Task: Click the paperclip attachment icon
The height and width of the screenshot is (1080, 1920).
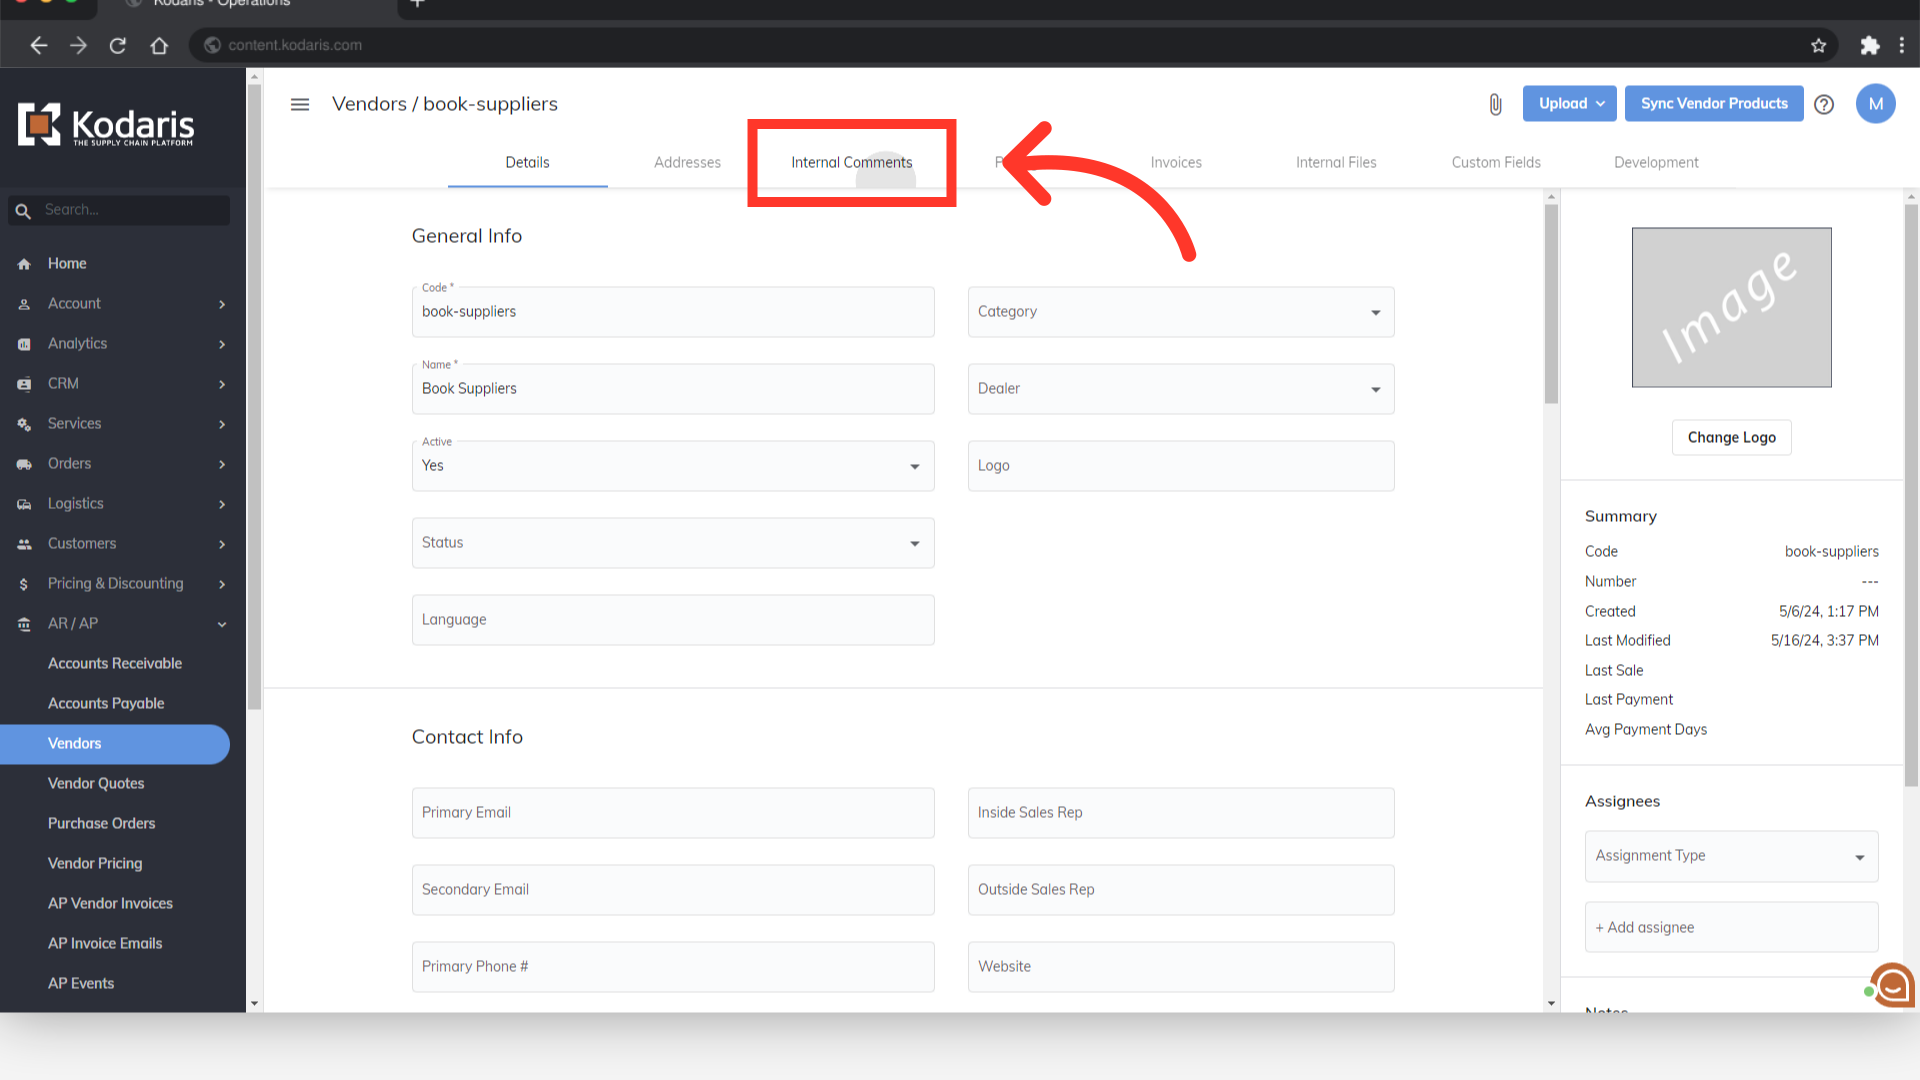Action: (1495, 104)
